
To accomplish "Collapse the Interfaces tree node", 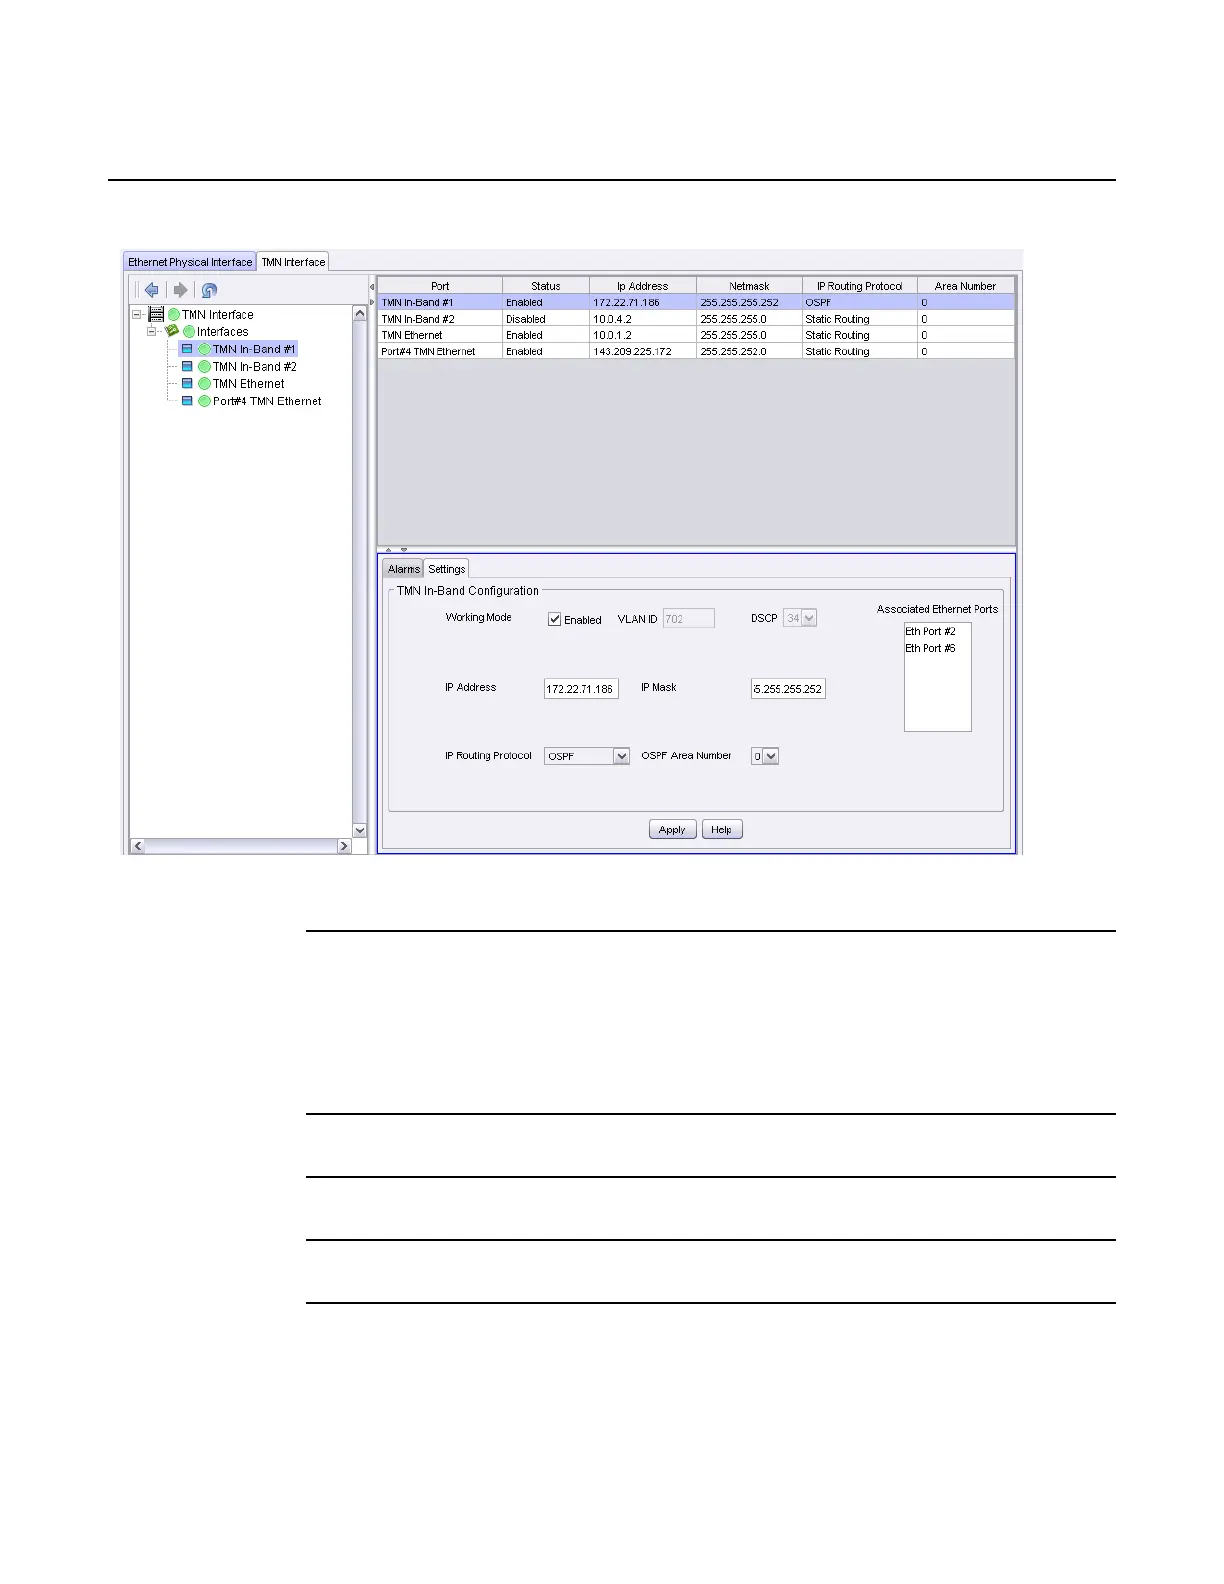I will [153, 331].
